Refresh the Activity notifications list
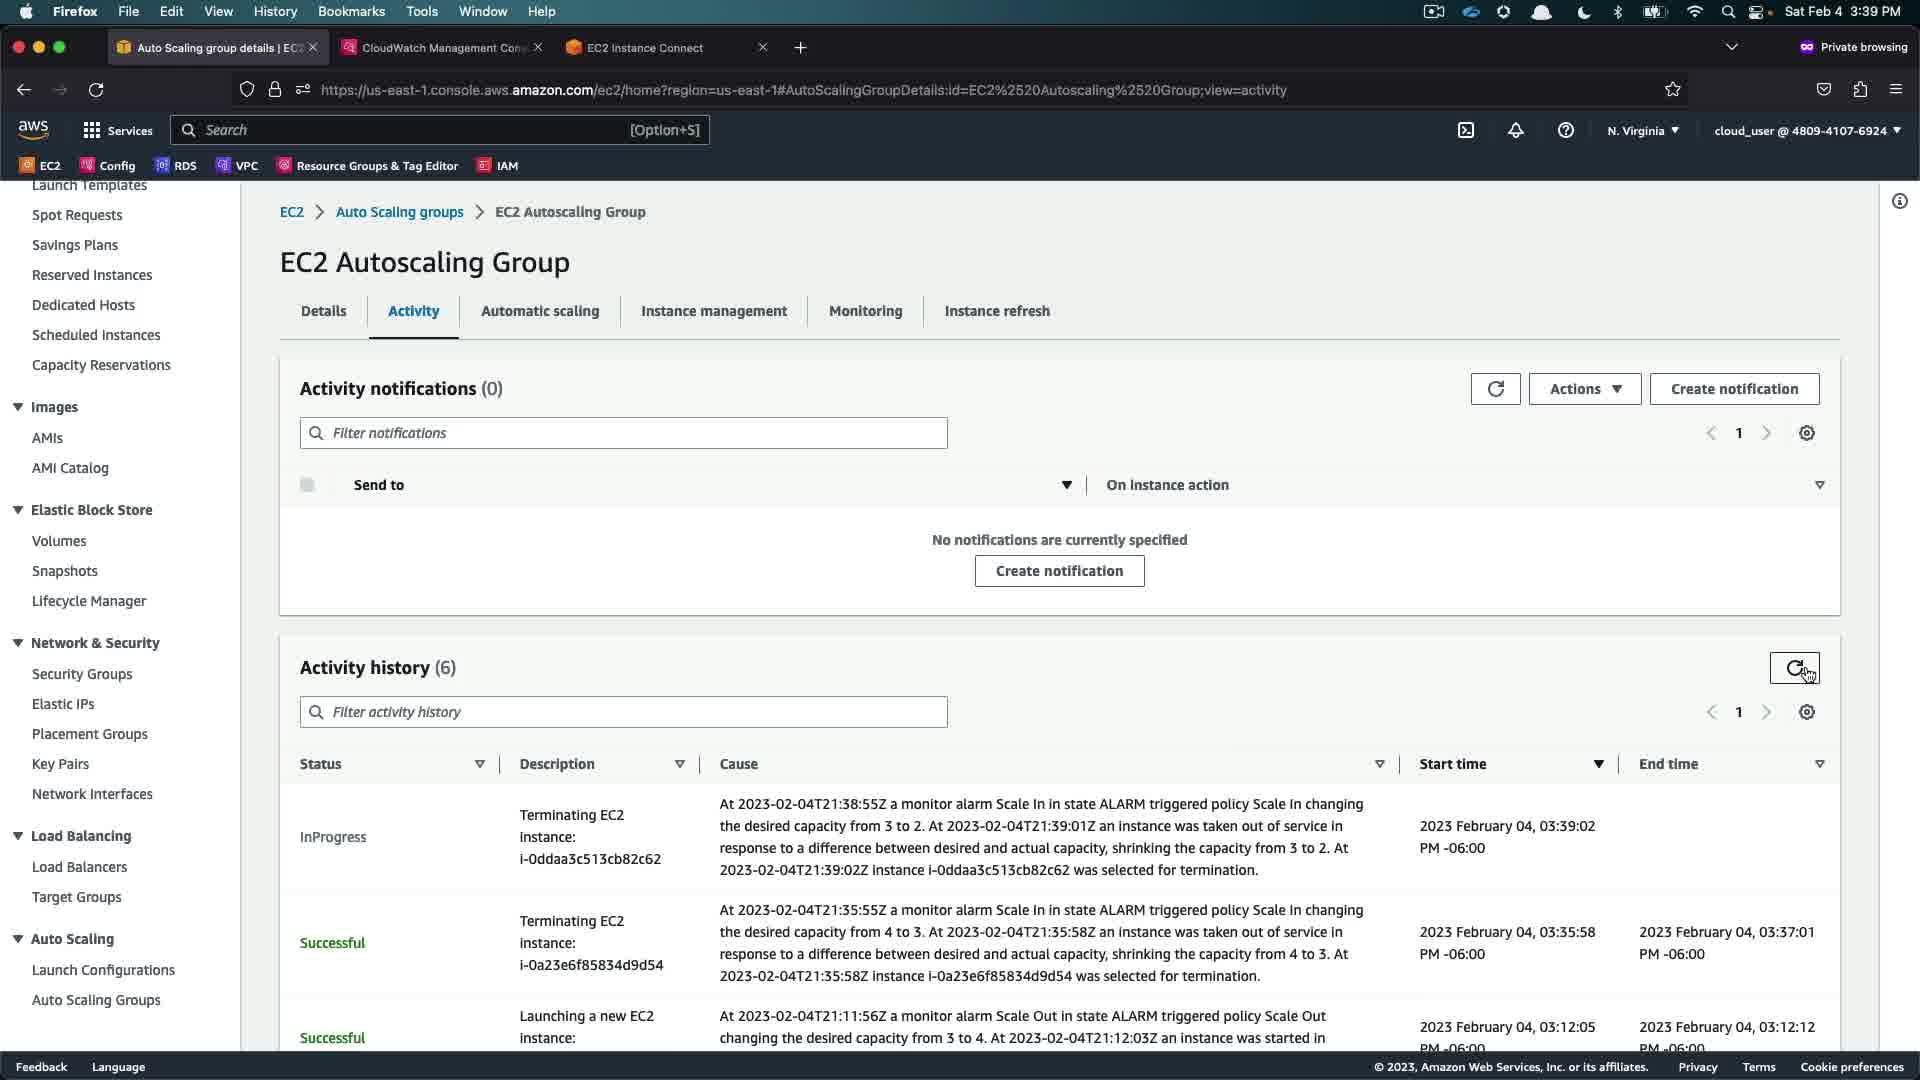Viewport: 1920px width, 1080px height. (1496, 389)
